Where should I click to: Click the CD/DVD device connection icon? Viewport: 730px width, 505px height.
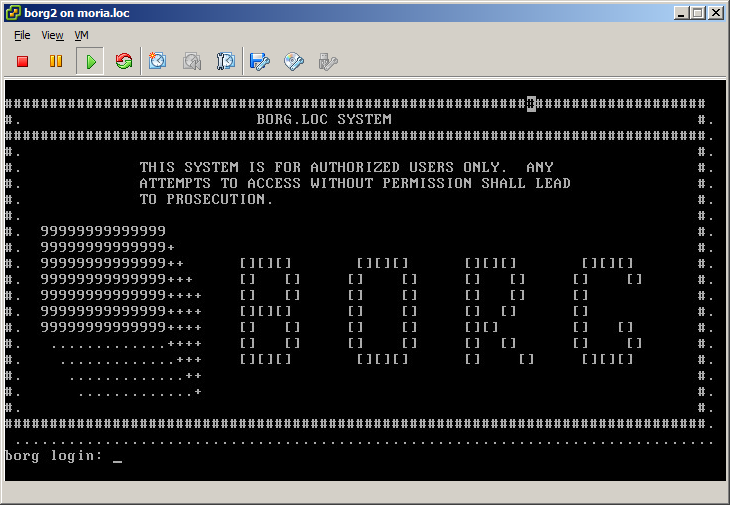294,61
